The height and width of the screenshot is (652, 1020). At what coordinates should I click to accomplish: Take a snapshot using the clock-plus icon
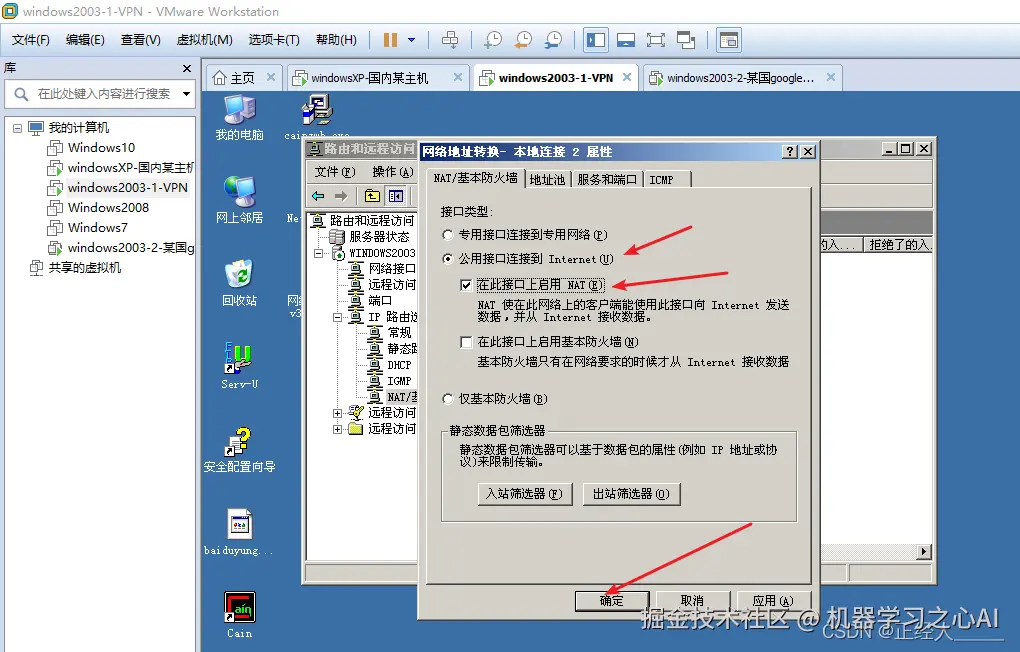(493, 40)
